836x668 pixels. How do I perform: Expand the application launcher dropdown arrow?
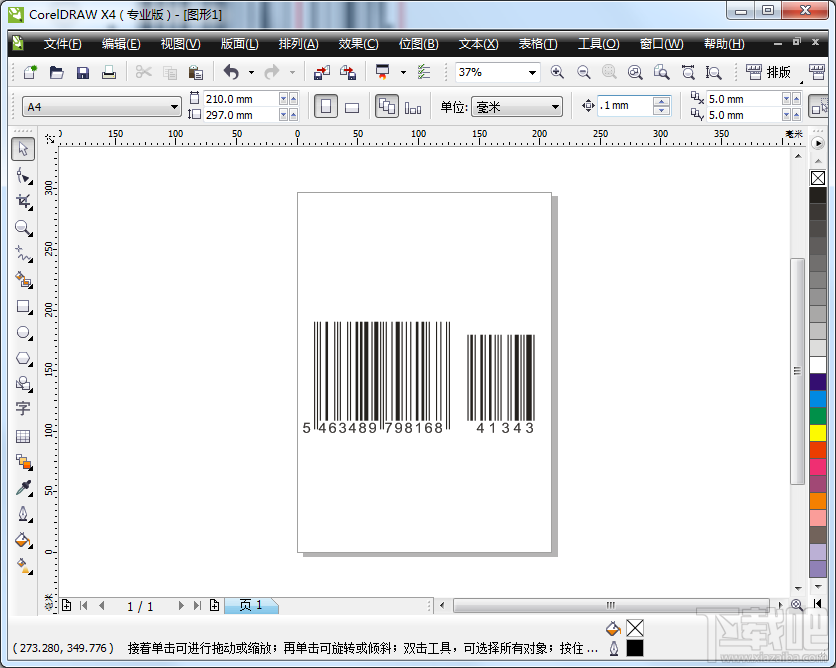[403, 73]
